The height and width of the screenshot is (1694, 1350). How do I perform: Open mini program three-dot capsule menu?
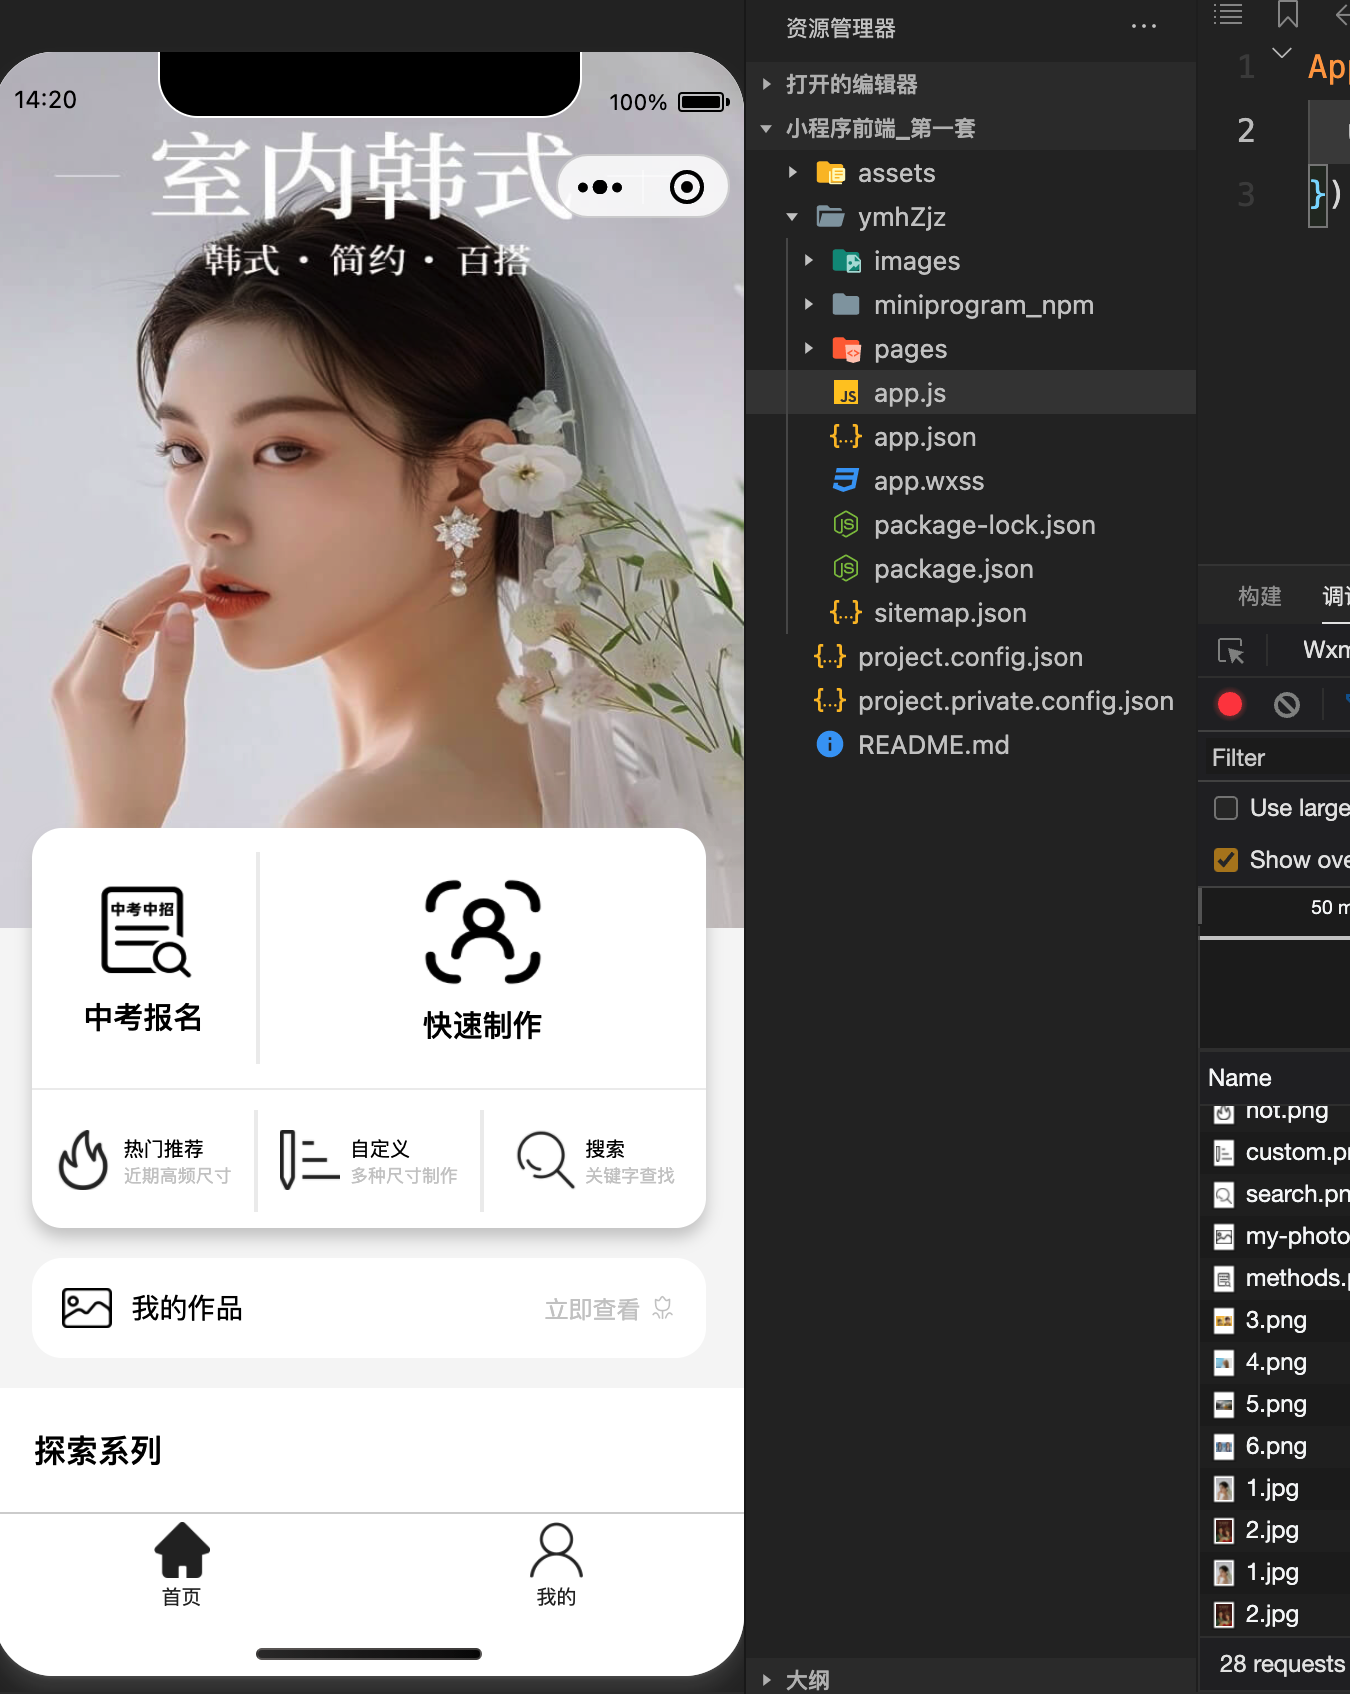click(x=600, y=187)
